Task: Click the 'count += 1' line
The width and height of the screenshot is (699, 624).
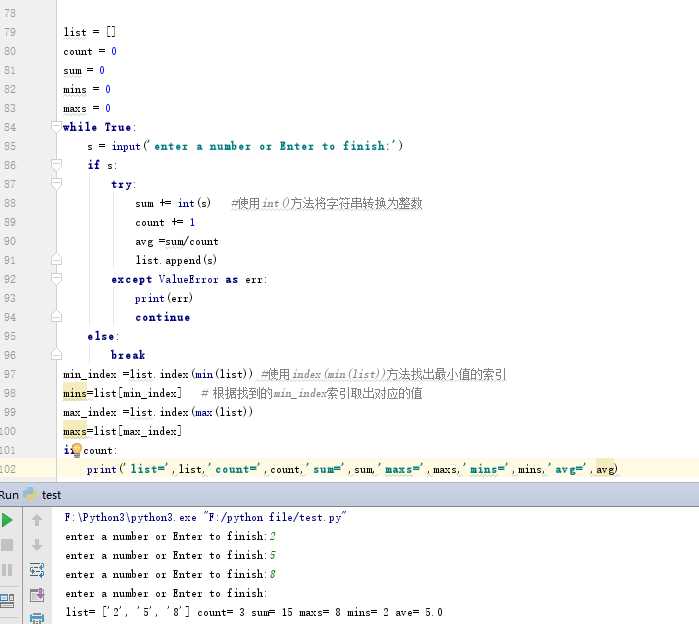Action: (165, 222)
